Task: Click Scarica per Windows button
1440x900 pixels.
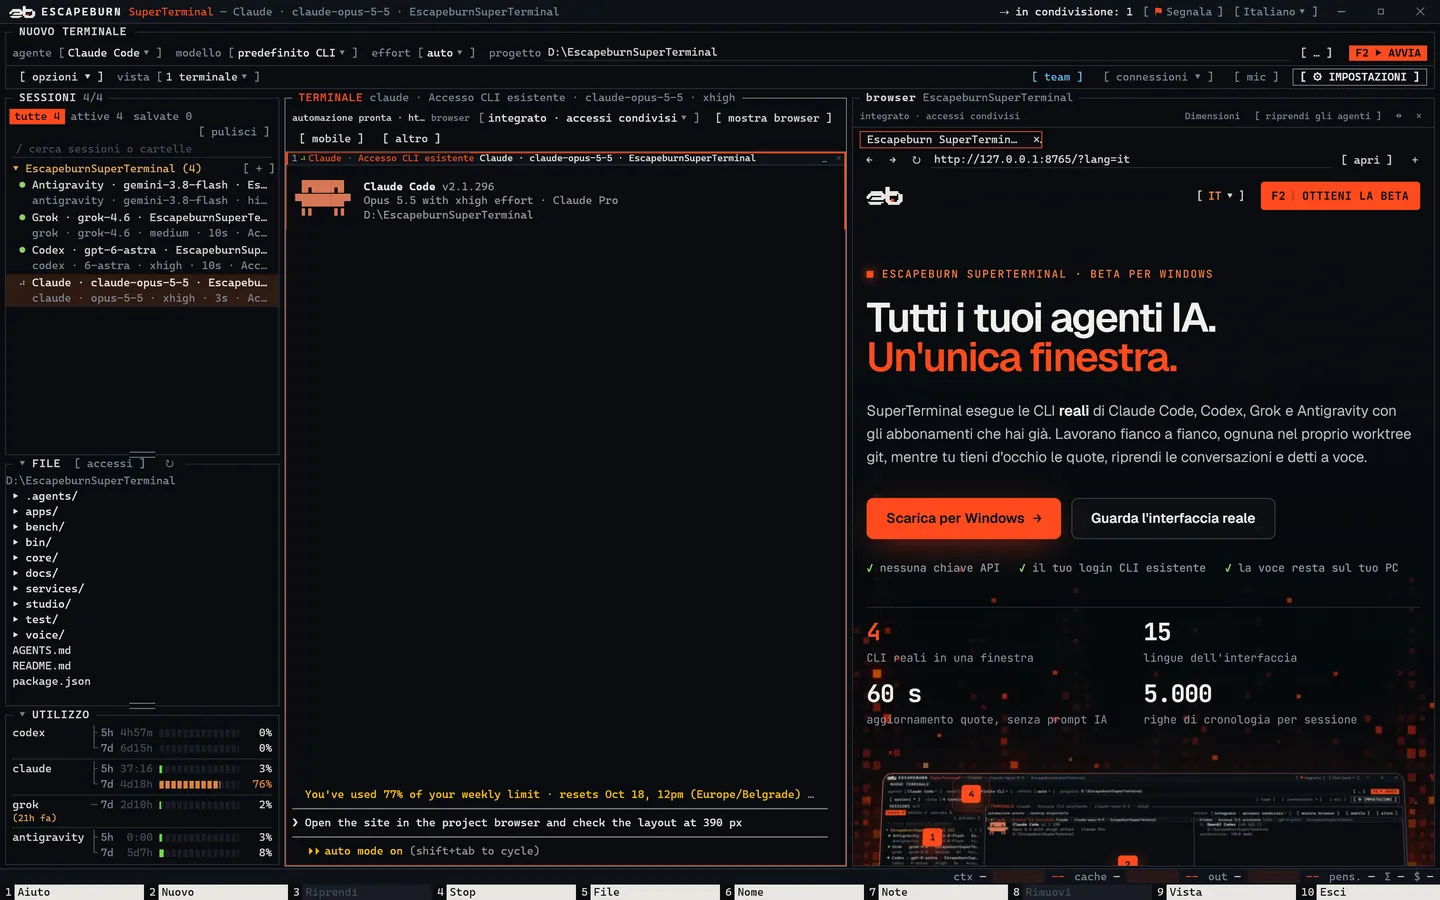Action: click(964, 518)
